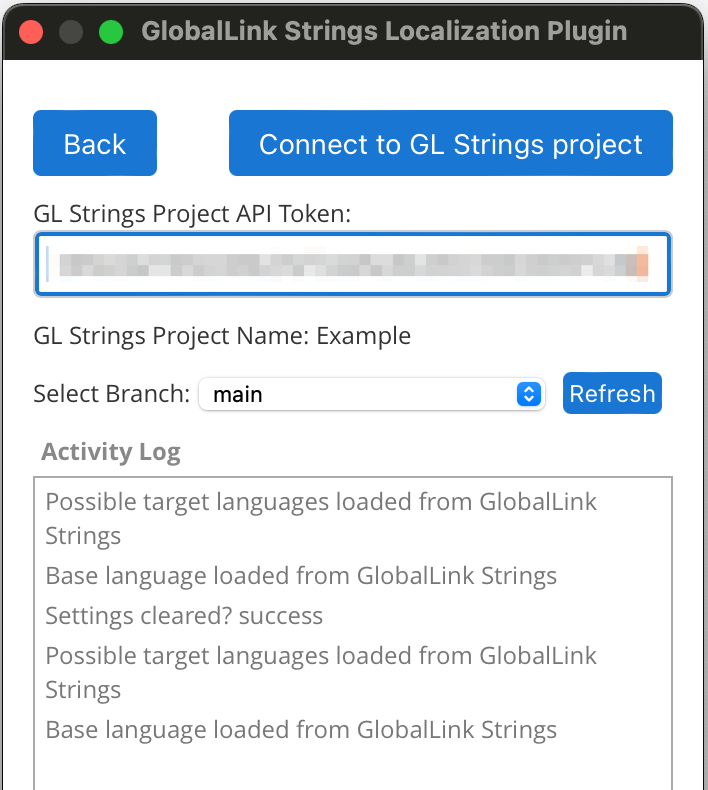Open the Select Branch dropdown showing main
708x790 pixels.
[x=372, y=394]
